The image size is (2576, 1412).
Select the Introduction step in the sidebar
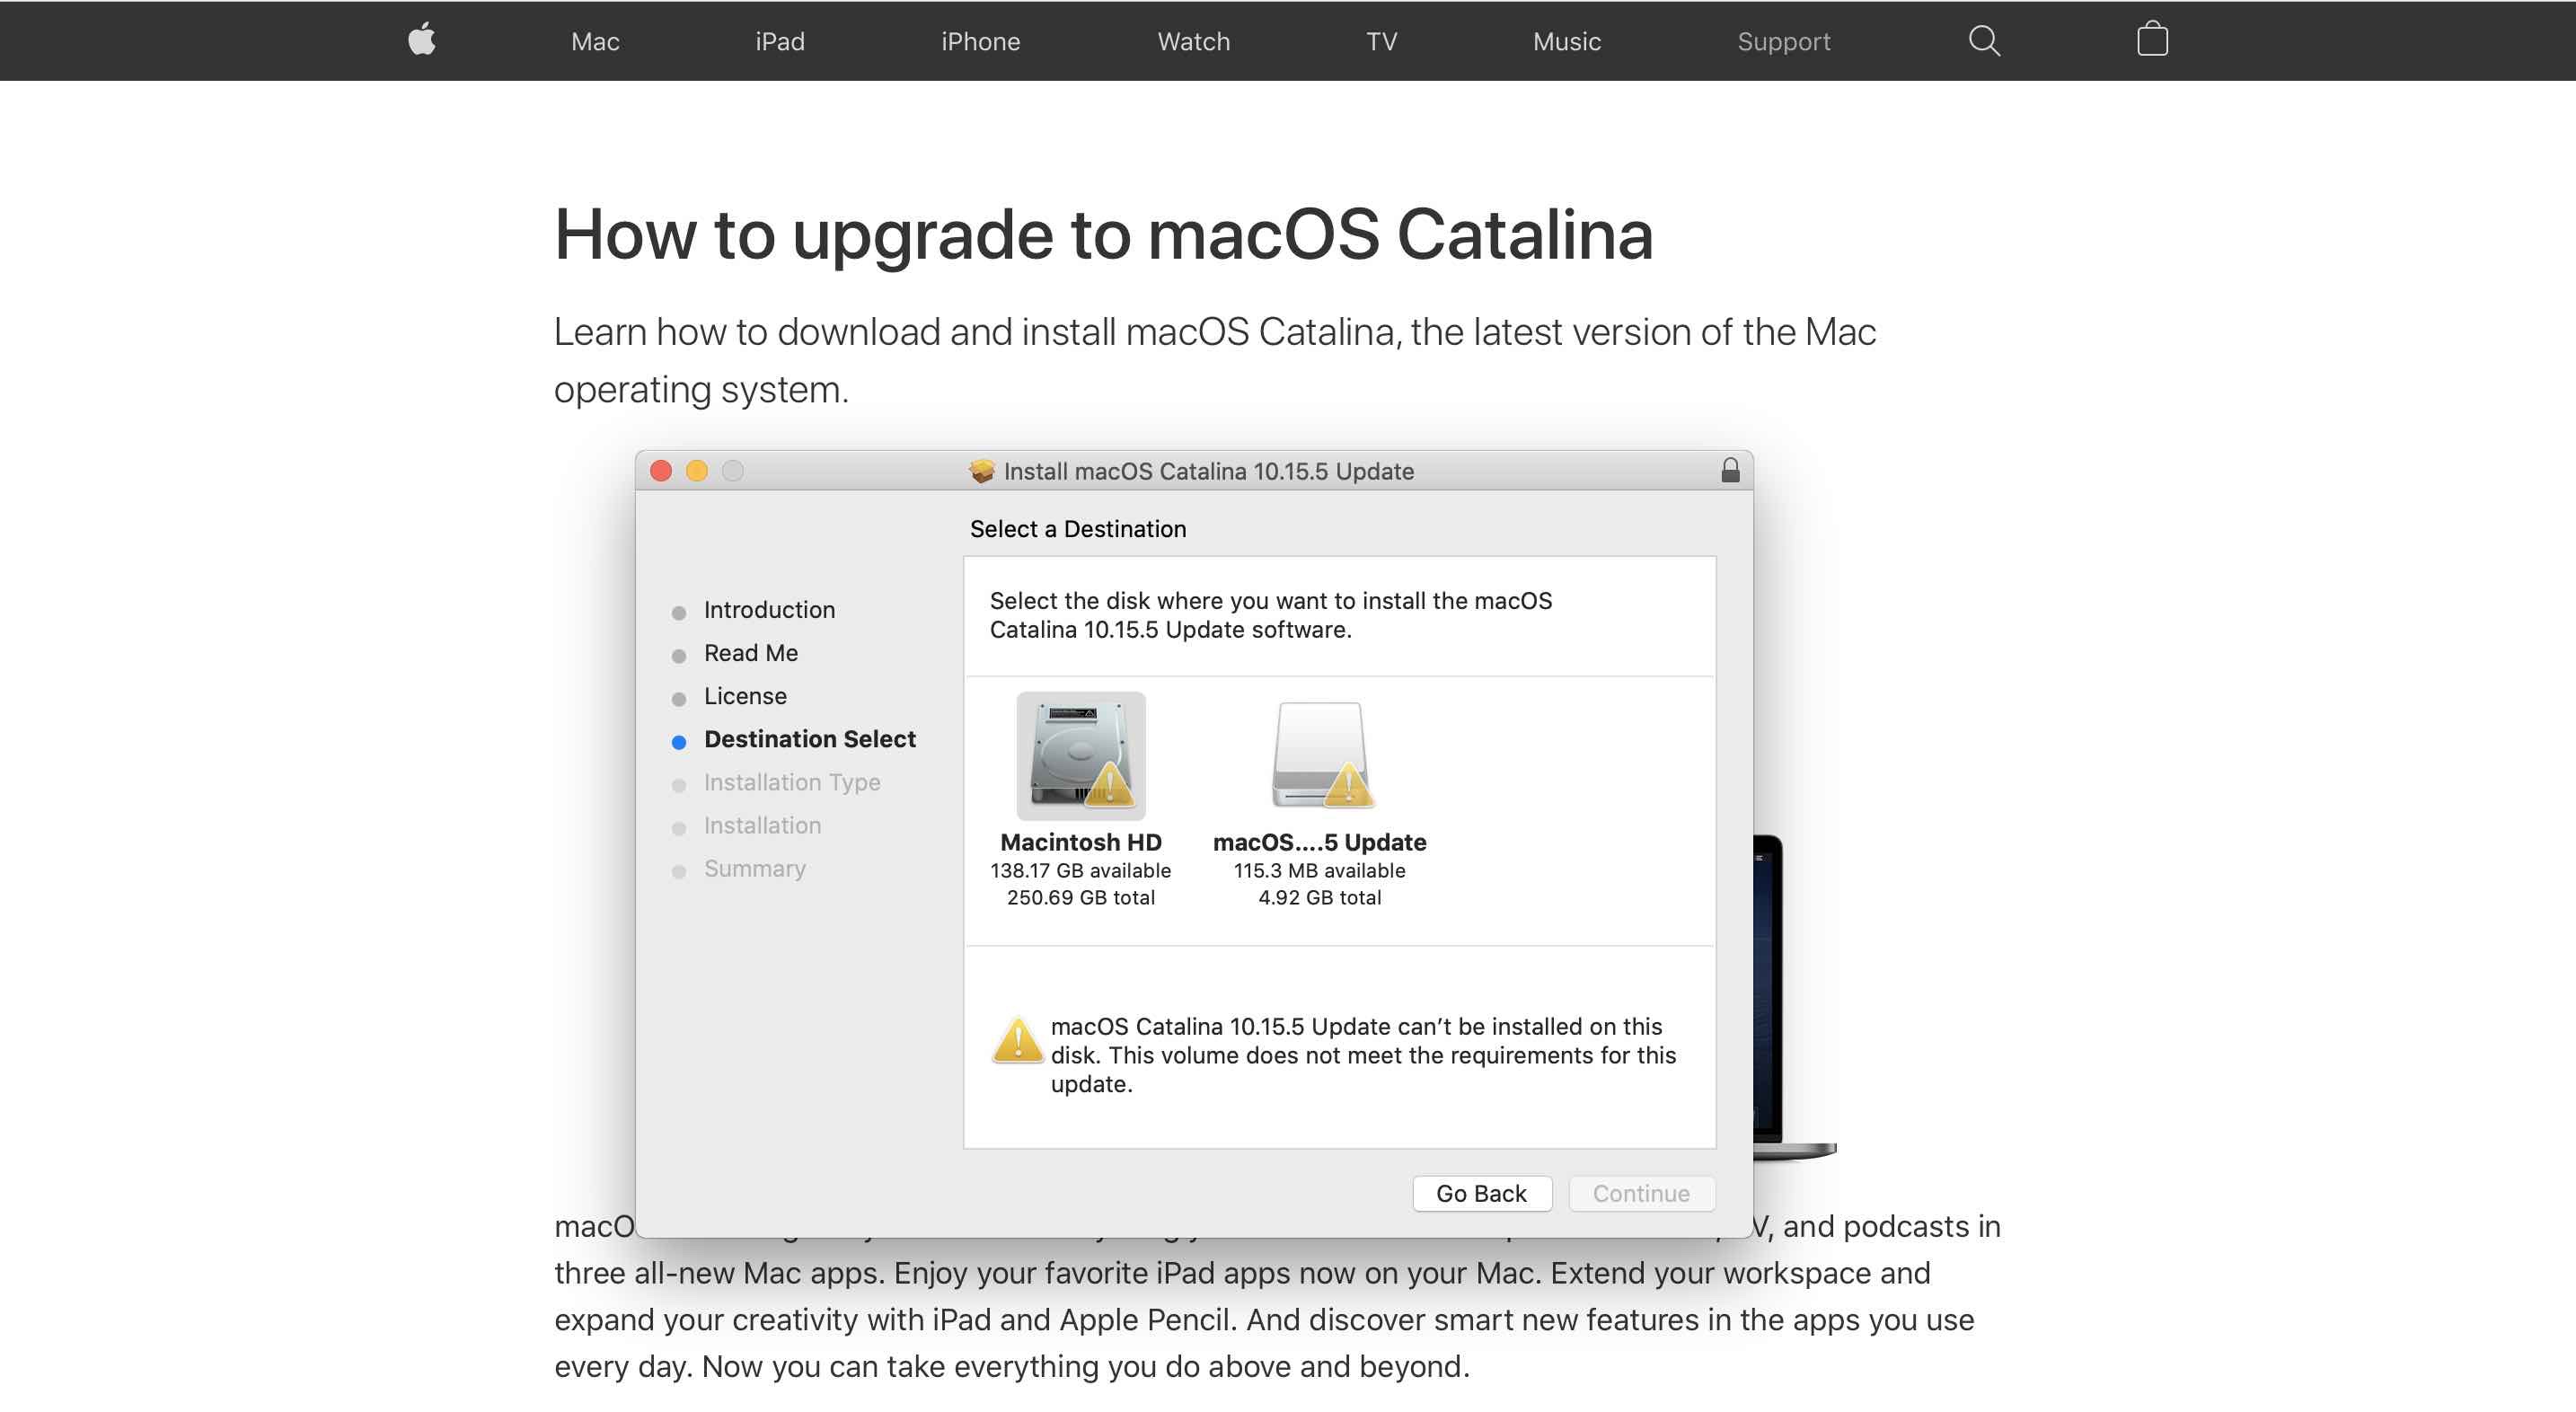coord(768,610)
